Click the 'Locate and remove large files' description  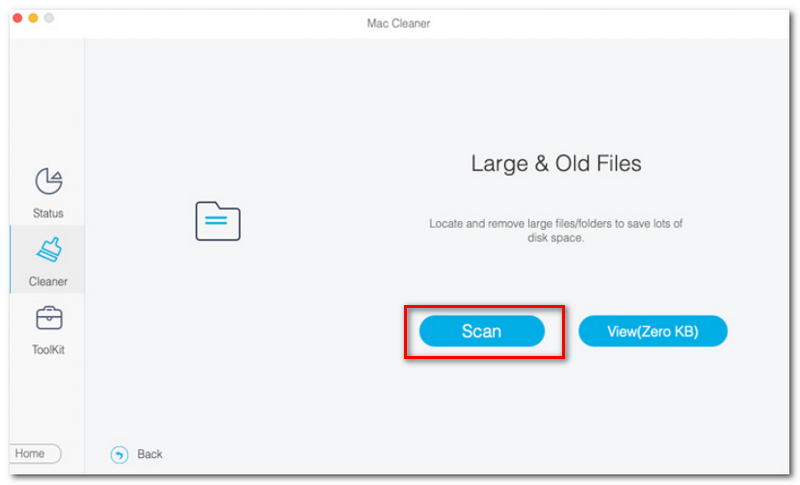[556, 231]
